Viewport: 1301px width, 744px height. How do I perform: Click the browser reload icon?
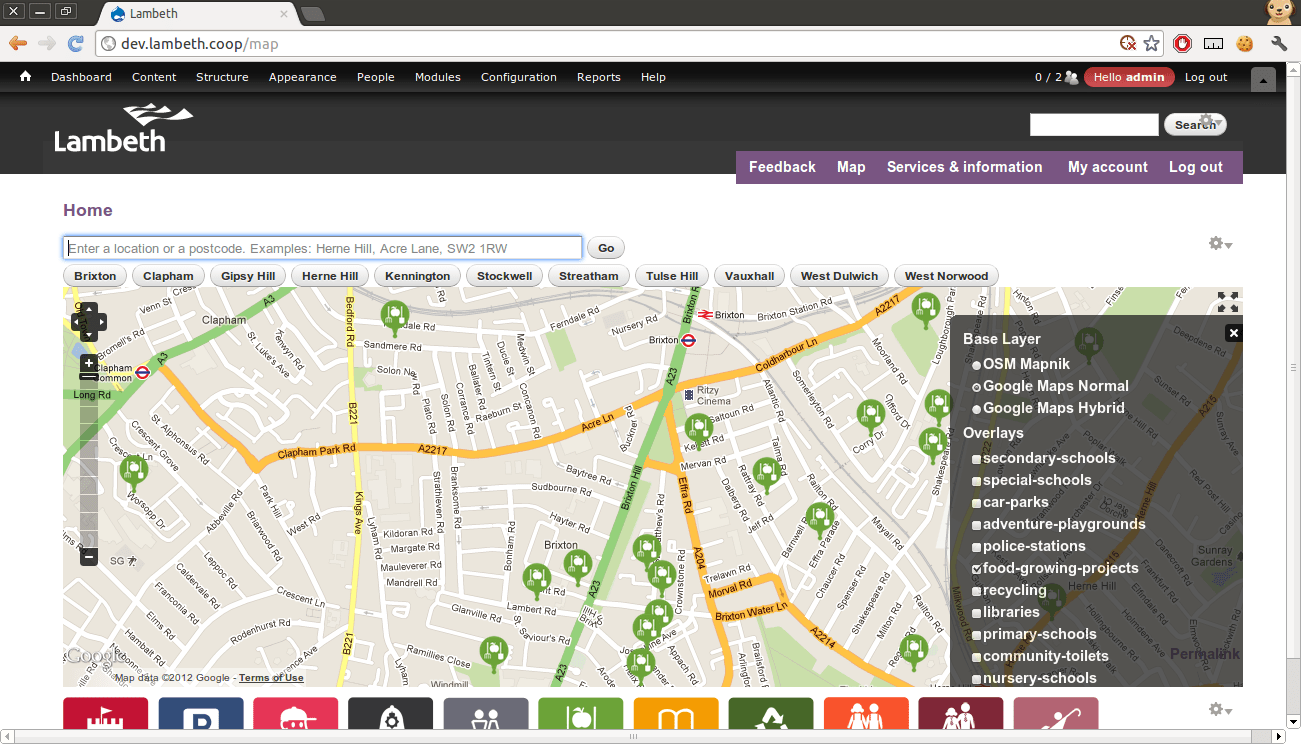pyautogui.click(x=75, y=43)
